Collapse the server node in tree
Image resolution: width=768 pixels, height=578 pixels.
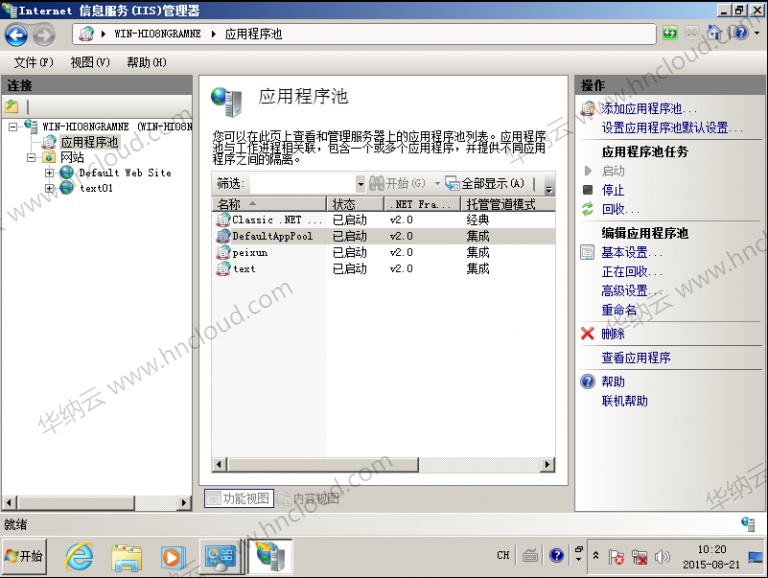(13, 127)
